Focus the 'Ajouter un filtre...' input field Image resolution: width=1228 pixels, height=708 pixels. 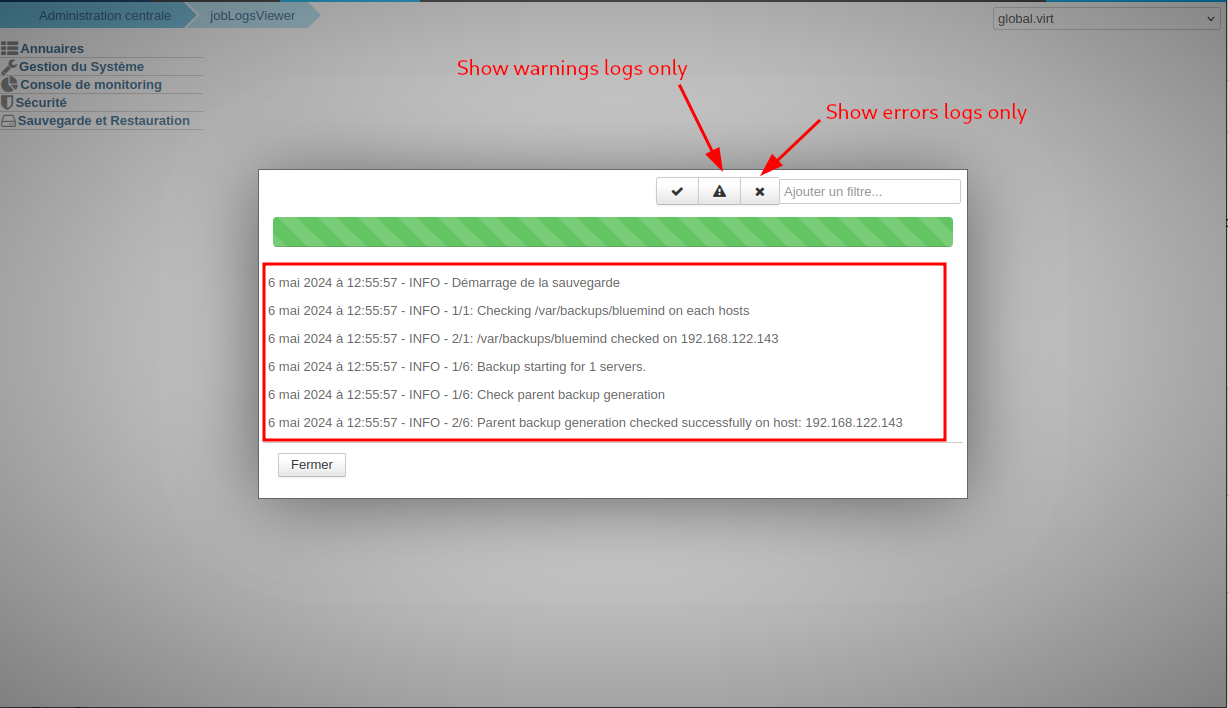tap(869, 191)
